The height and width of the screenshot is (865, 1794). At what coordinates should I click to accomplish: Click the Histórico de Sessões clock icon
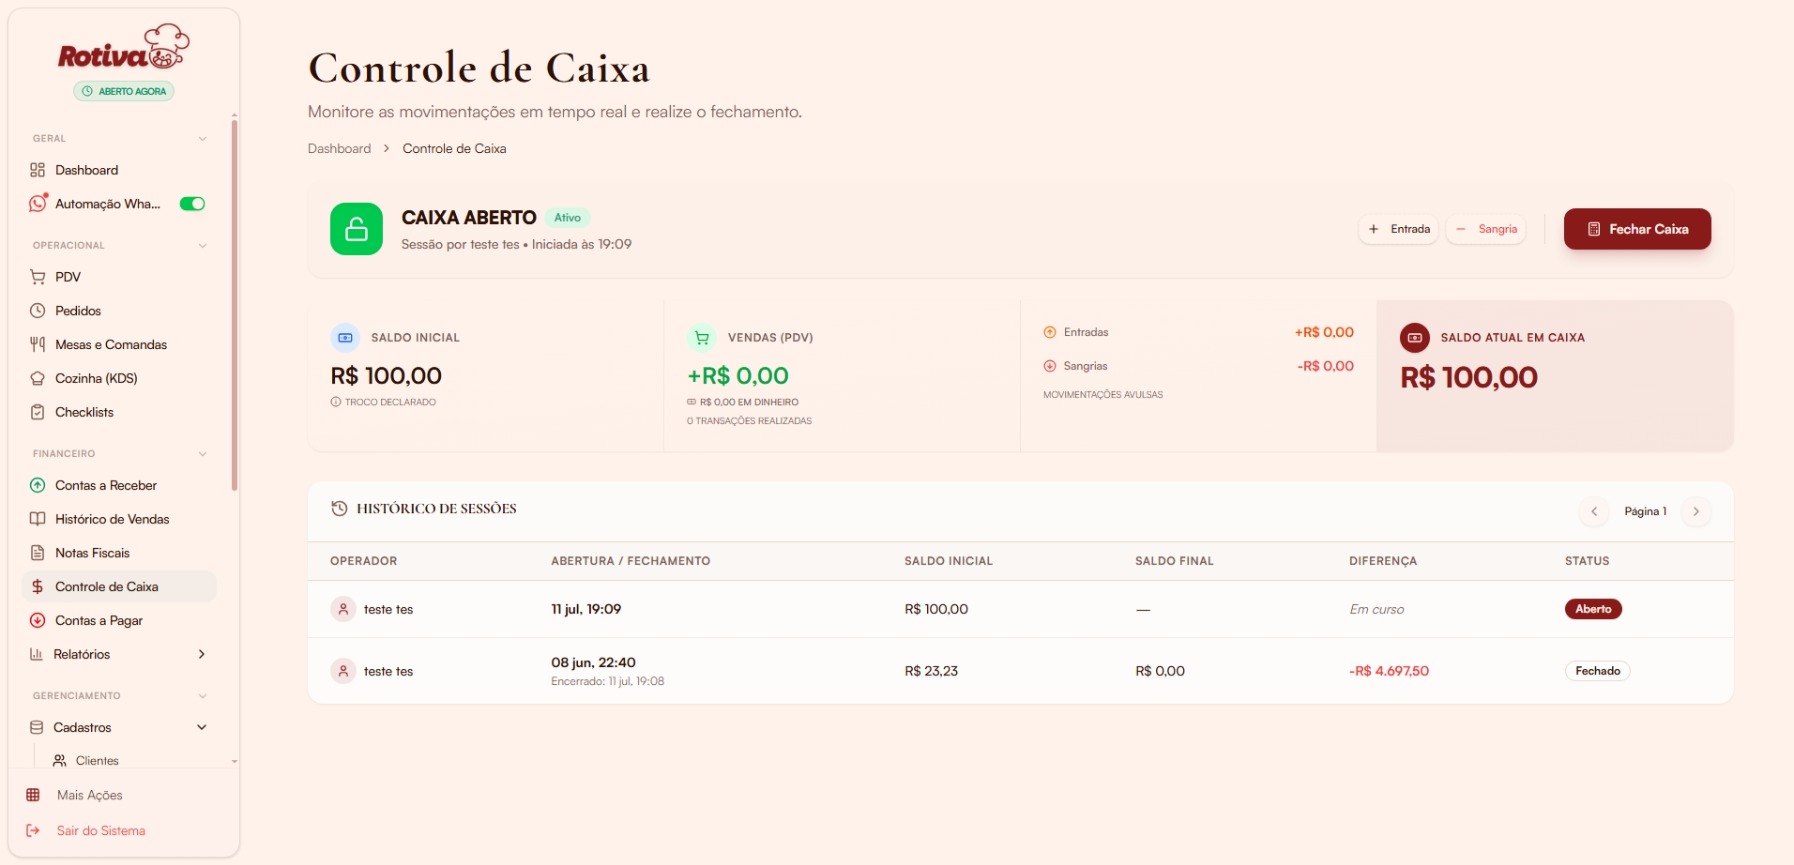click(x=340, y=509)
